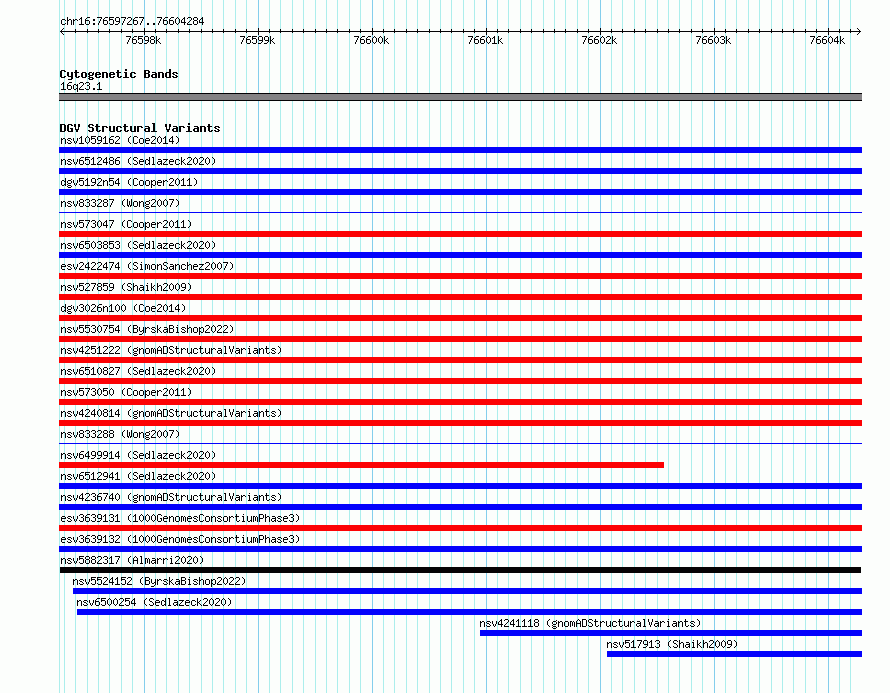
Task: Click the 76598k ruler tick label
Action: 143,40
